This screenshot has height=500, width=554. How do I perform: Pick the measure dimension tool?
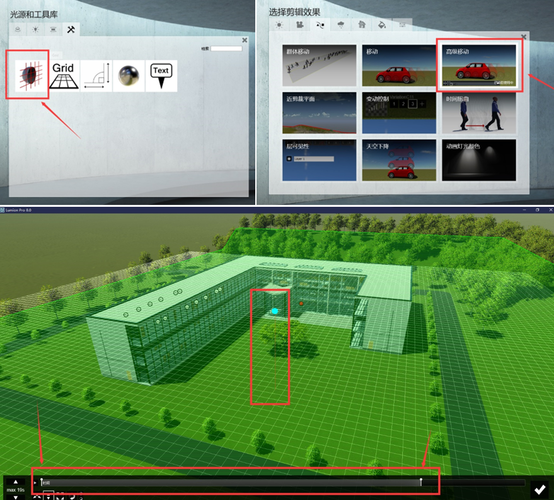coord(96,76)
